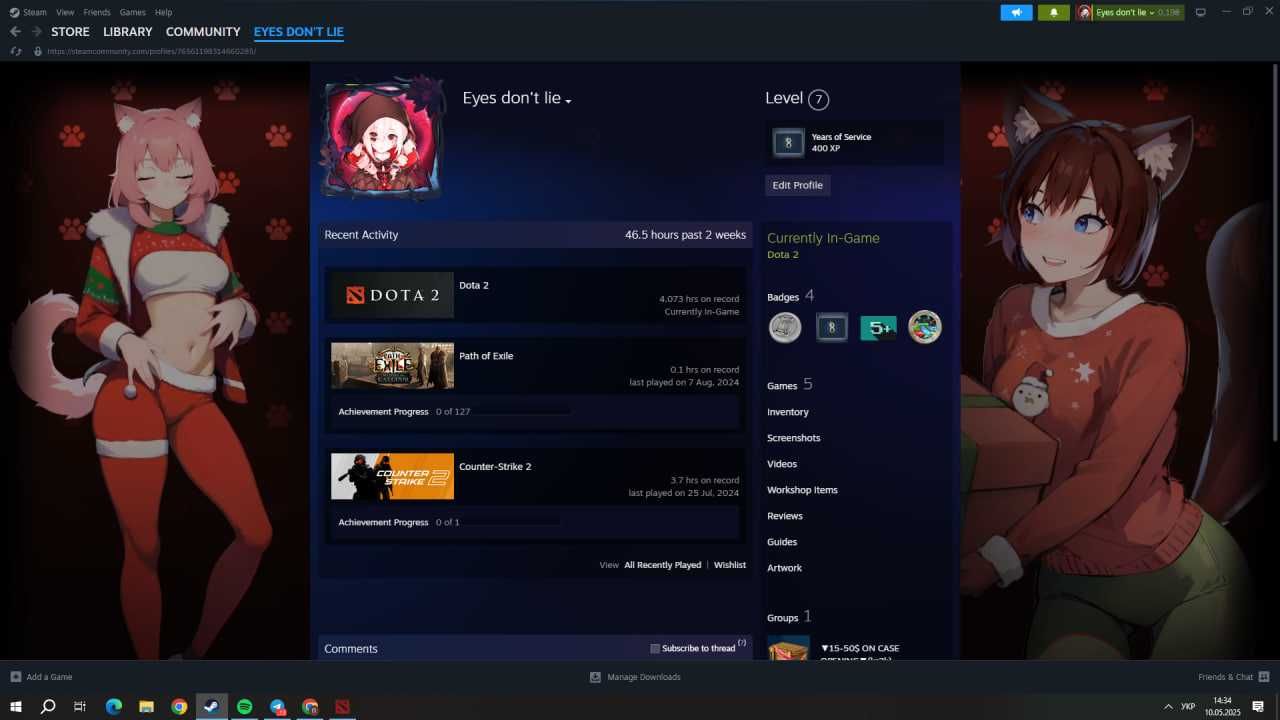Open the colorful round community badge
The image size is (1280, 720).
pyautogui.click(x=925, y=327)
